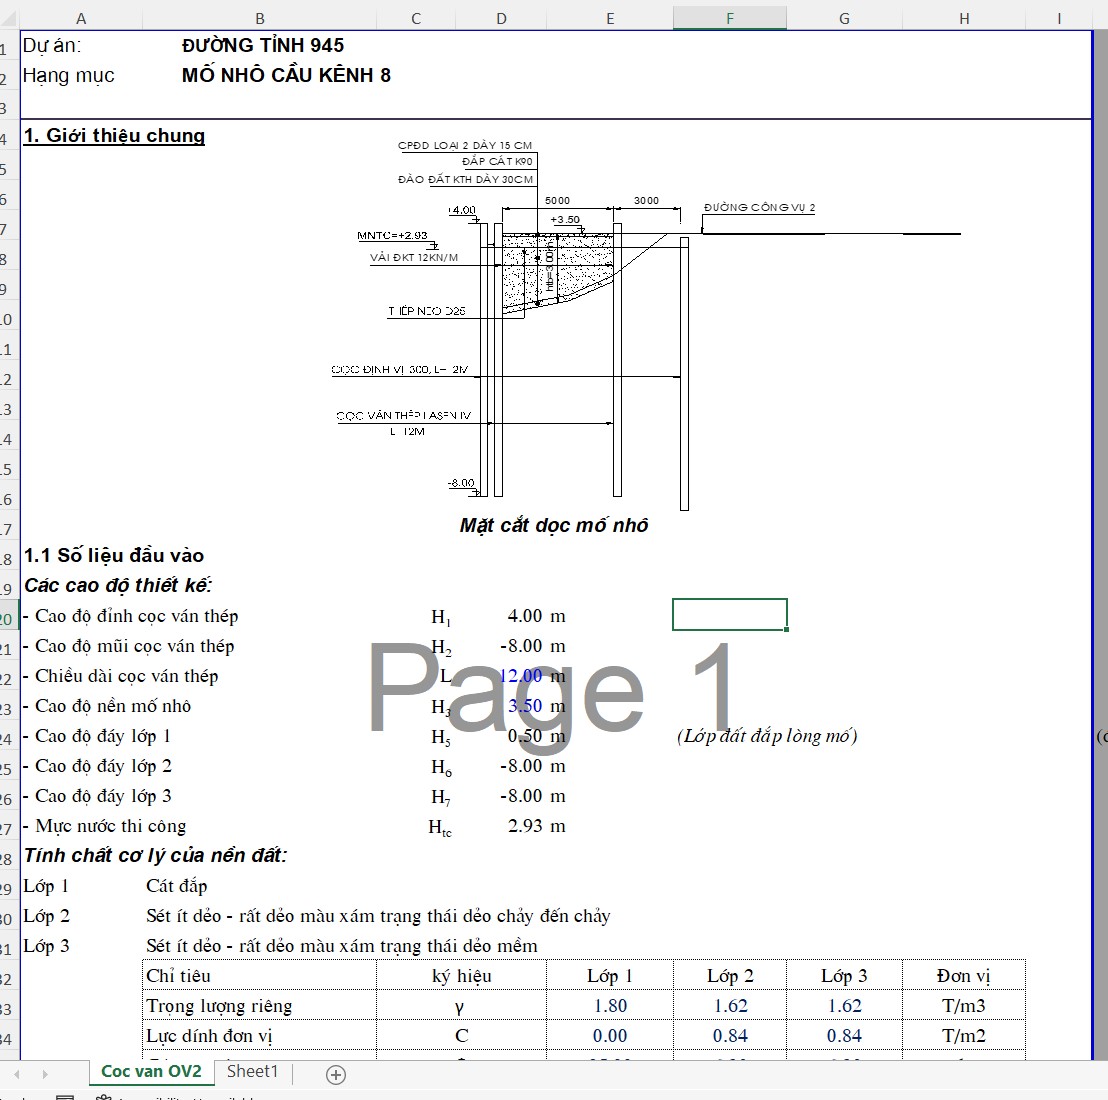Click the '1. Giới thiệu chung' heading

[x=114, y=136]
